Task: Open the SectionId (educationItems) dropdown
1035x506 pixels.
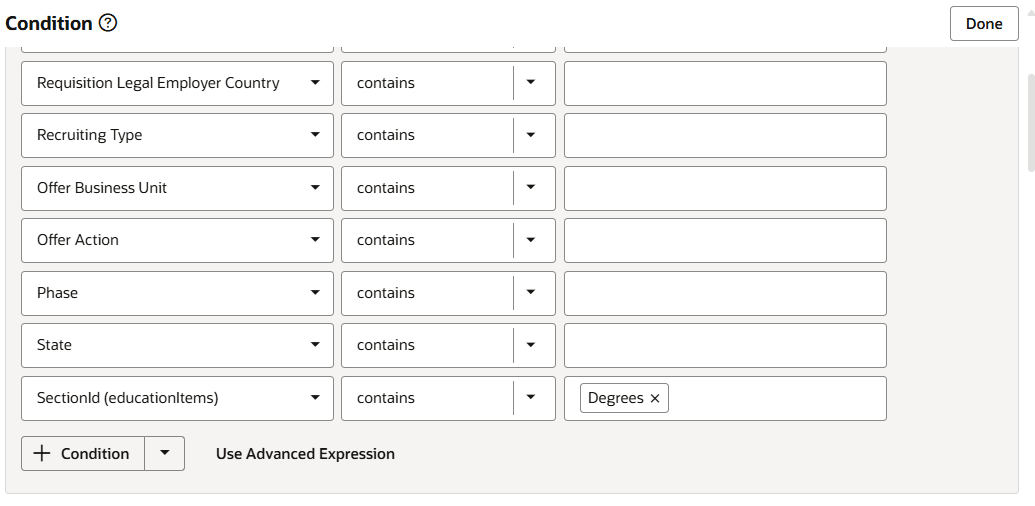Action: (x=315, y=398)
